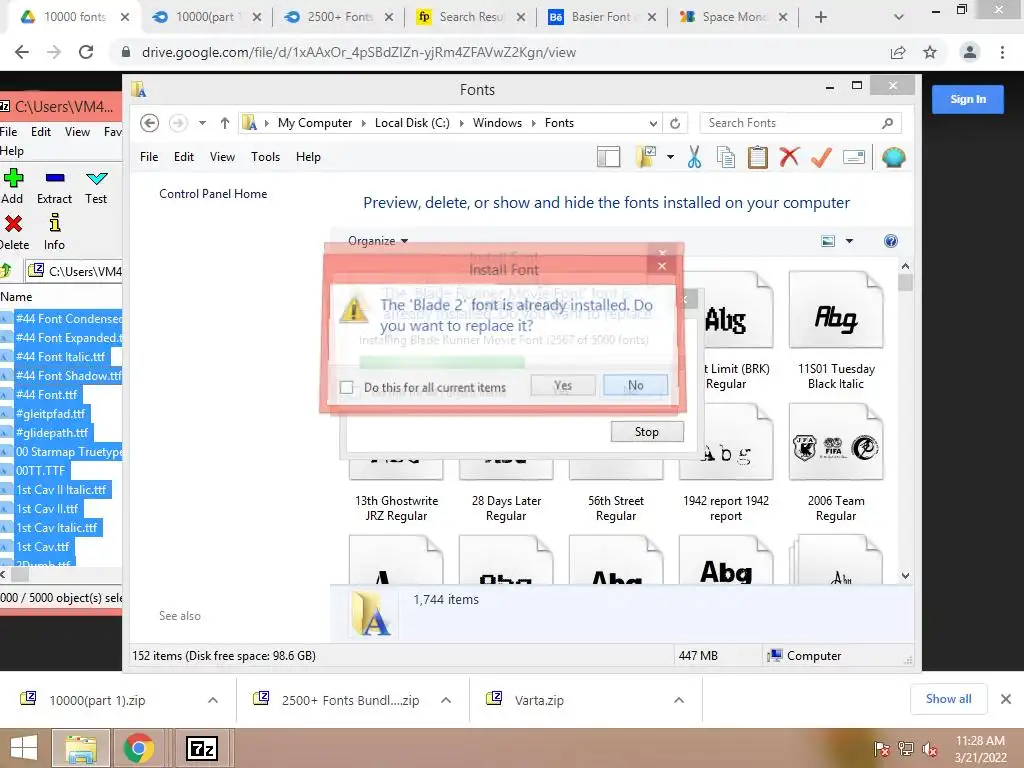Go up one folder level in Fonts window
The height and width of the screenshot is (768, 1024).
point(225,123)
